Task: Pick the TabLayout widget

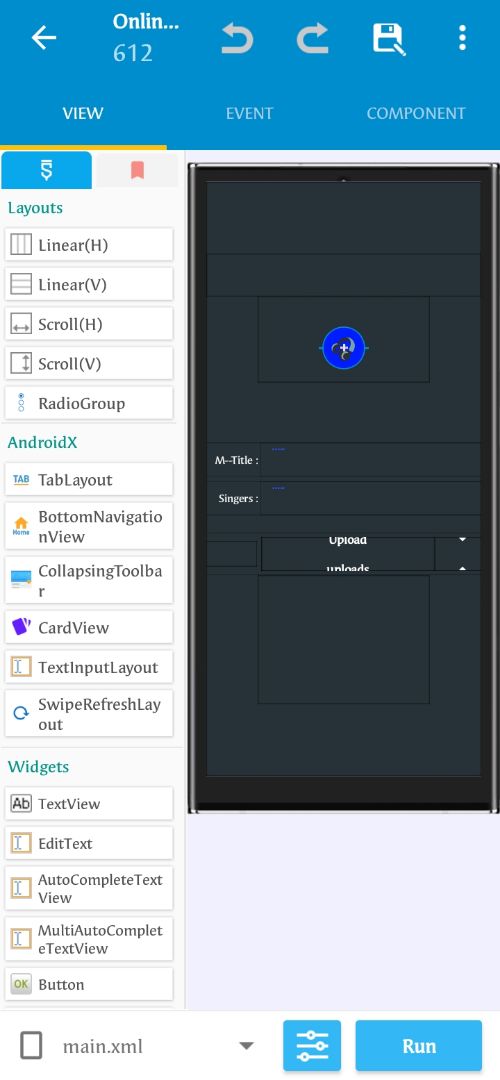Action: coord(89,479)
